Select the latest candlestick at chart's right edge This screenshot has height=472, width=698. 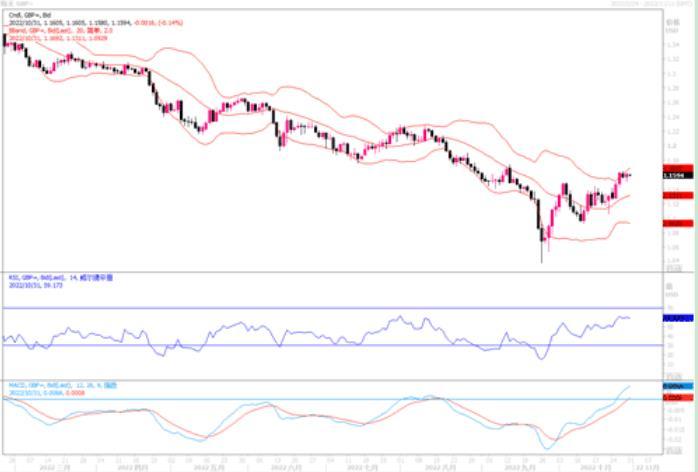(629, 175)
